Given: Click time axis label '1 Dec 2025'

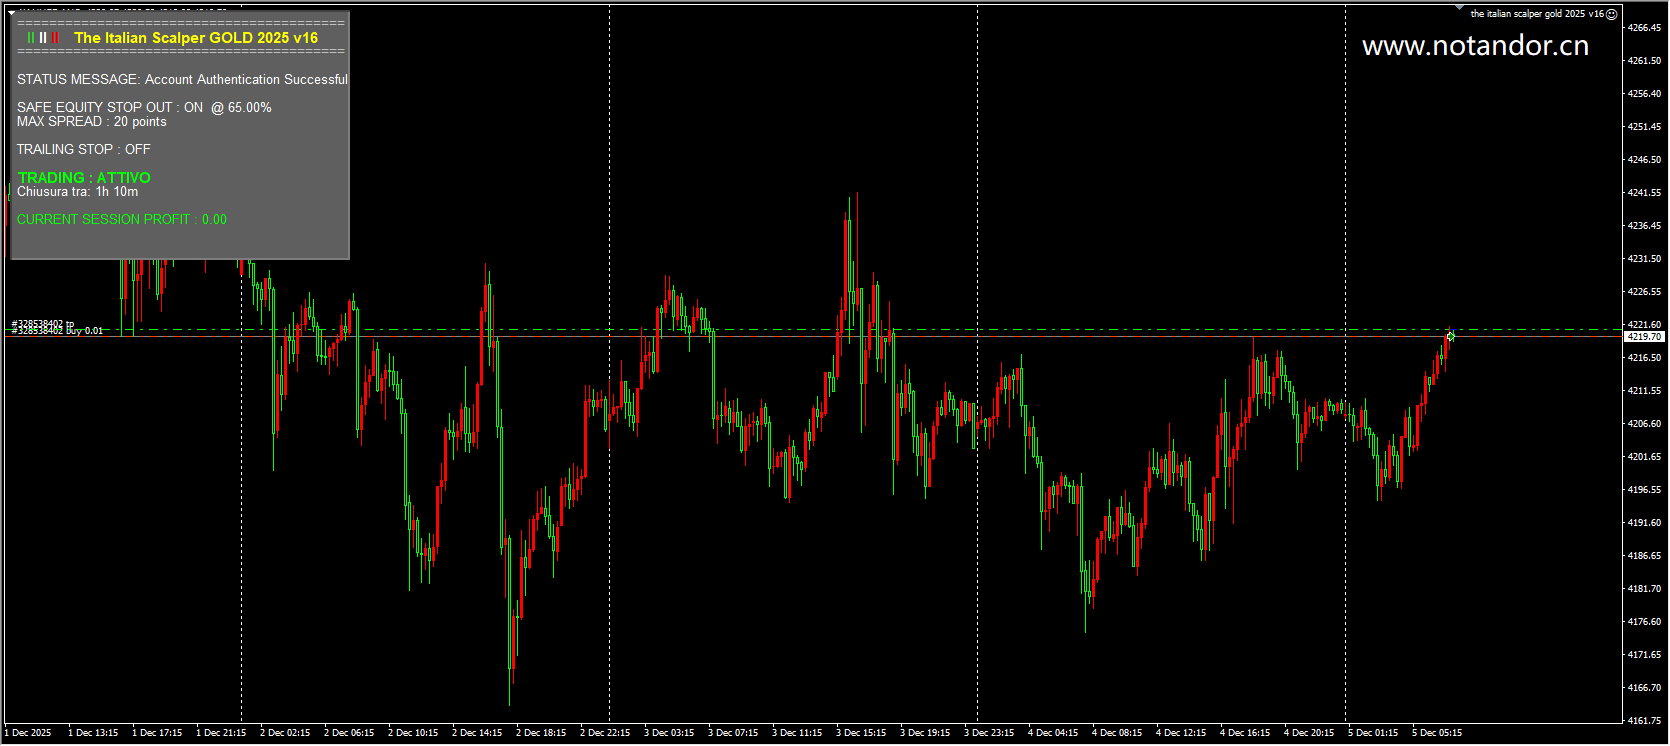Looking at the screenshot, I should point(29,733).
